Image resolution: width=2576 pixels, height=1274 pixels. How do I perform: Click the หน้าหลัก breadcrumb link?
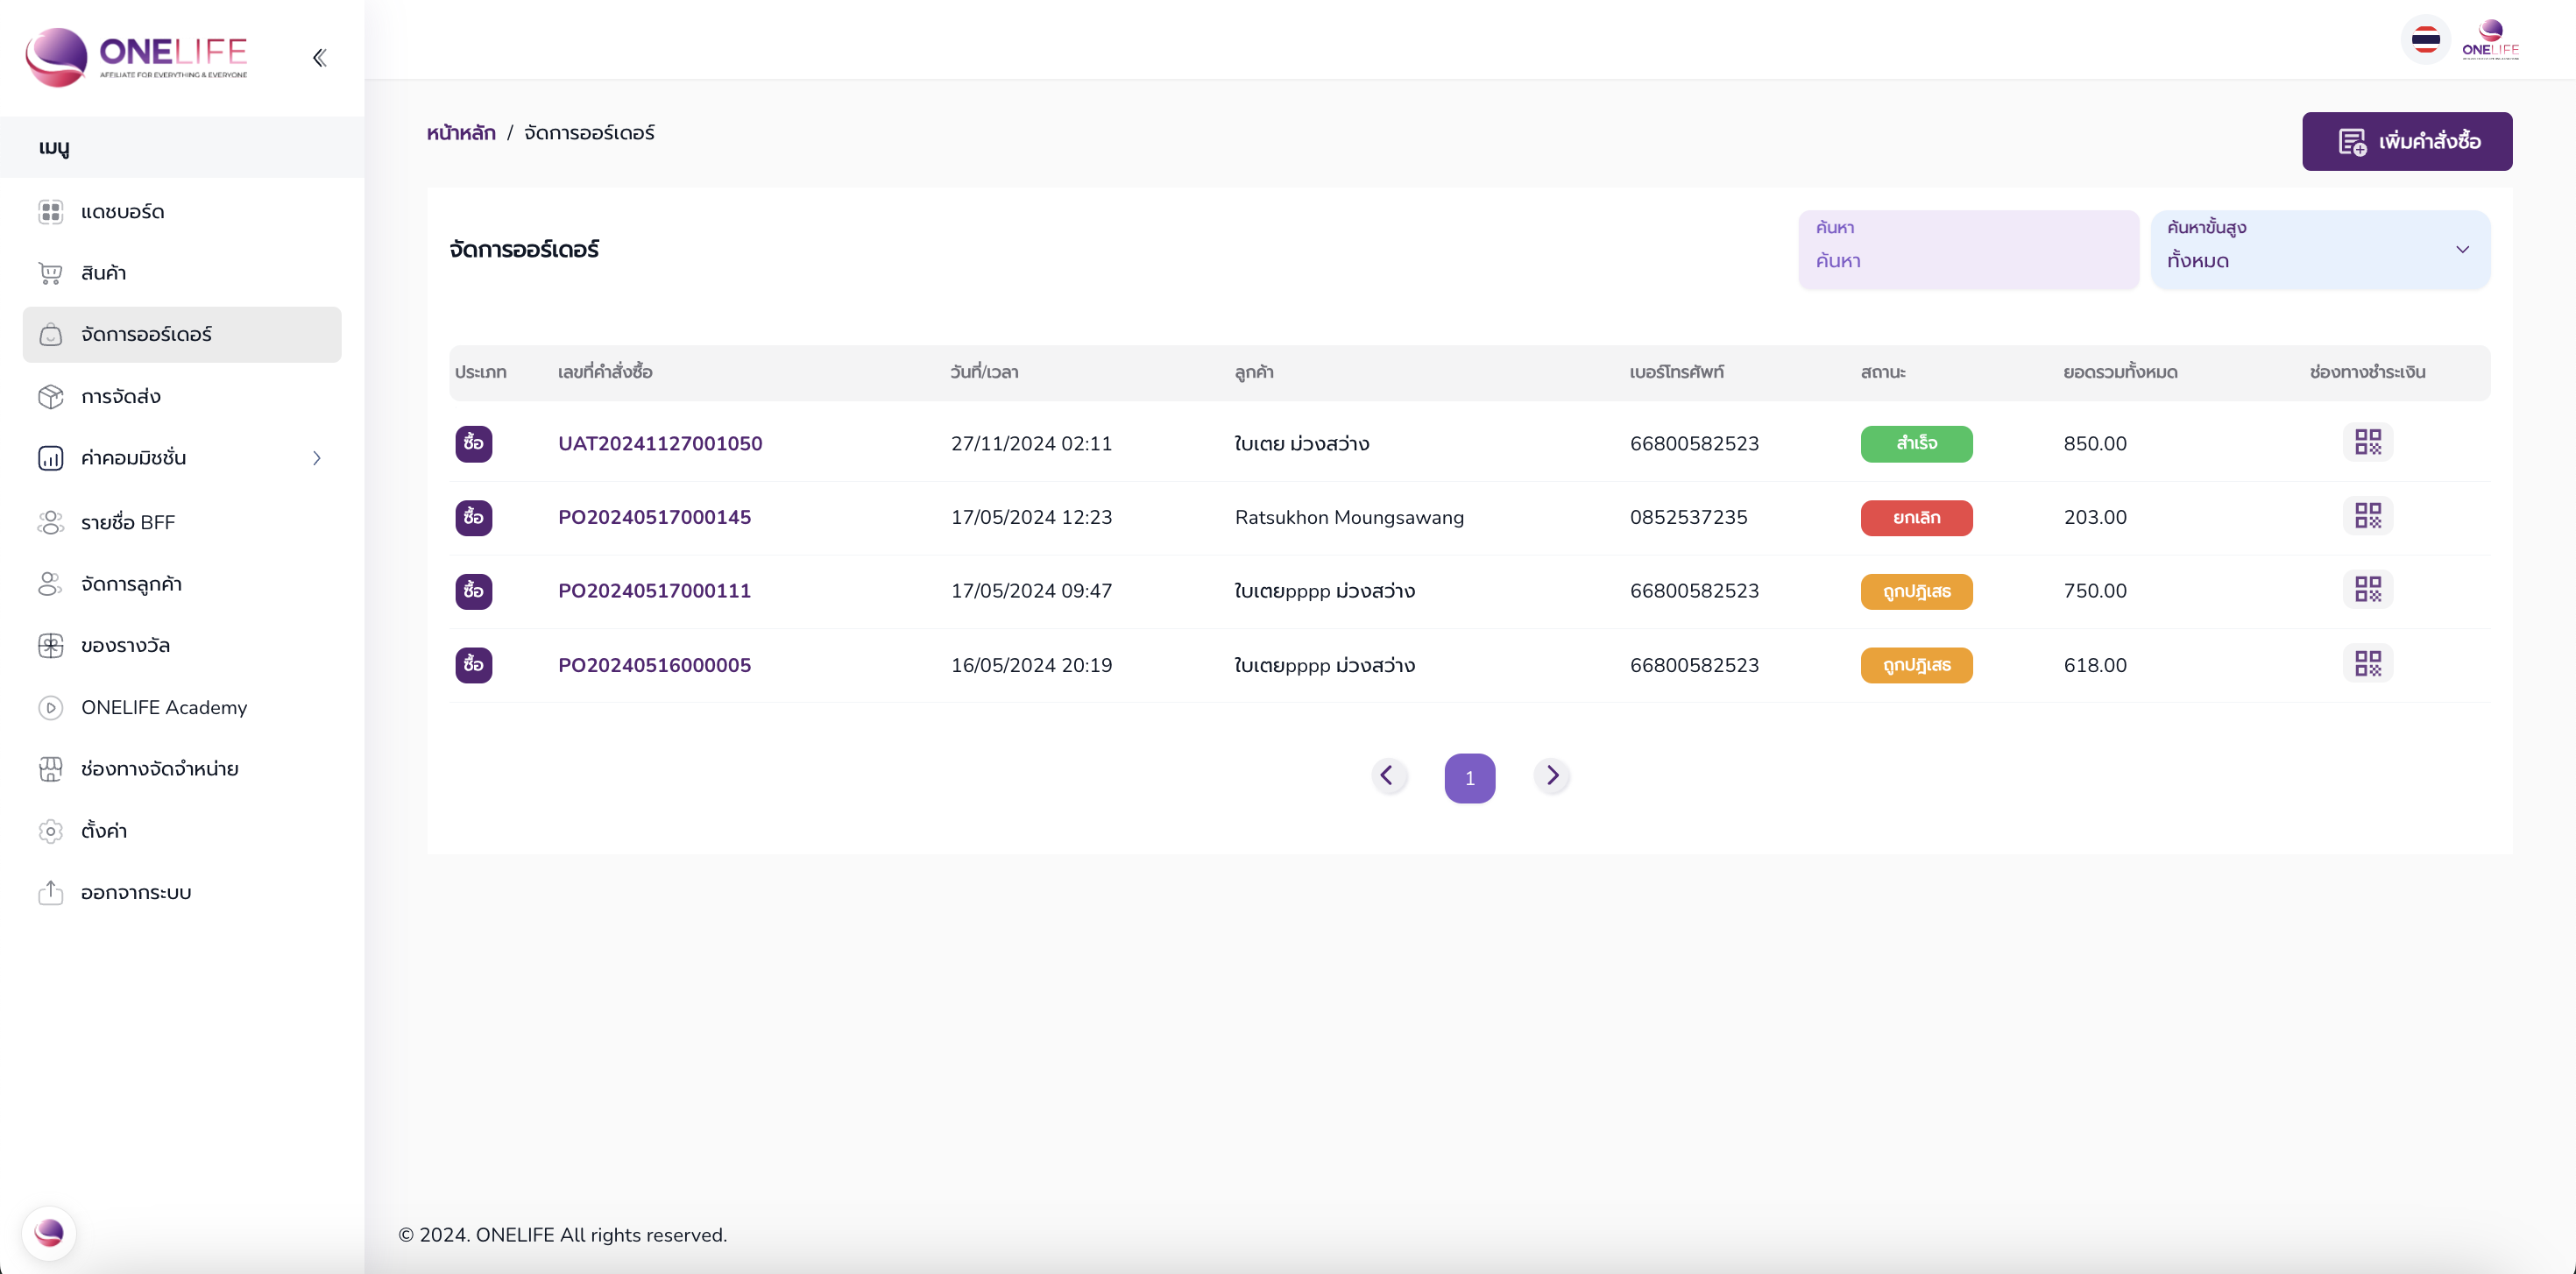tap(461, 133)
